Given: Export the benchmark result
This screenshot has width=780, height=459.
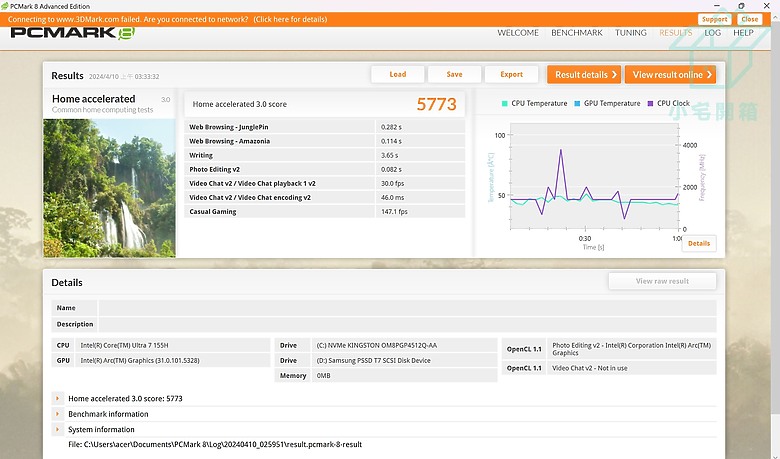Looking at the screenshot, I should click(x=511, y=75).
